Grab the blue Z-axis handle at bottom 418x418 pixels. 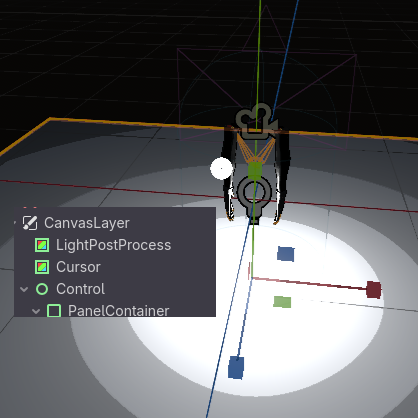tap(236, 367)
